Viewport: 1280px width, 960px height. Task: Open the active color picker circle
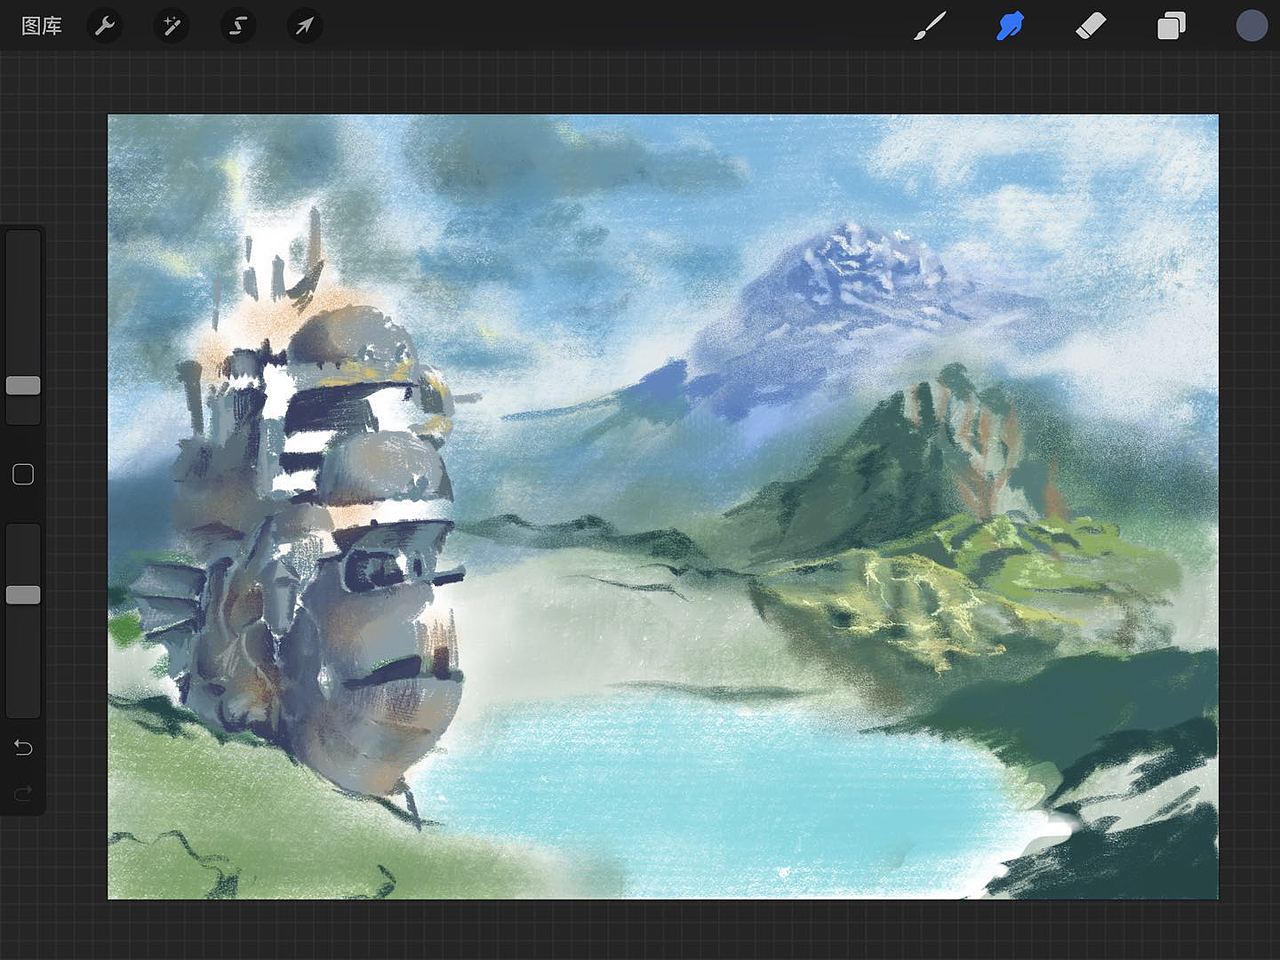(x=1251, y=26)
